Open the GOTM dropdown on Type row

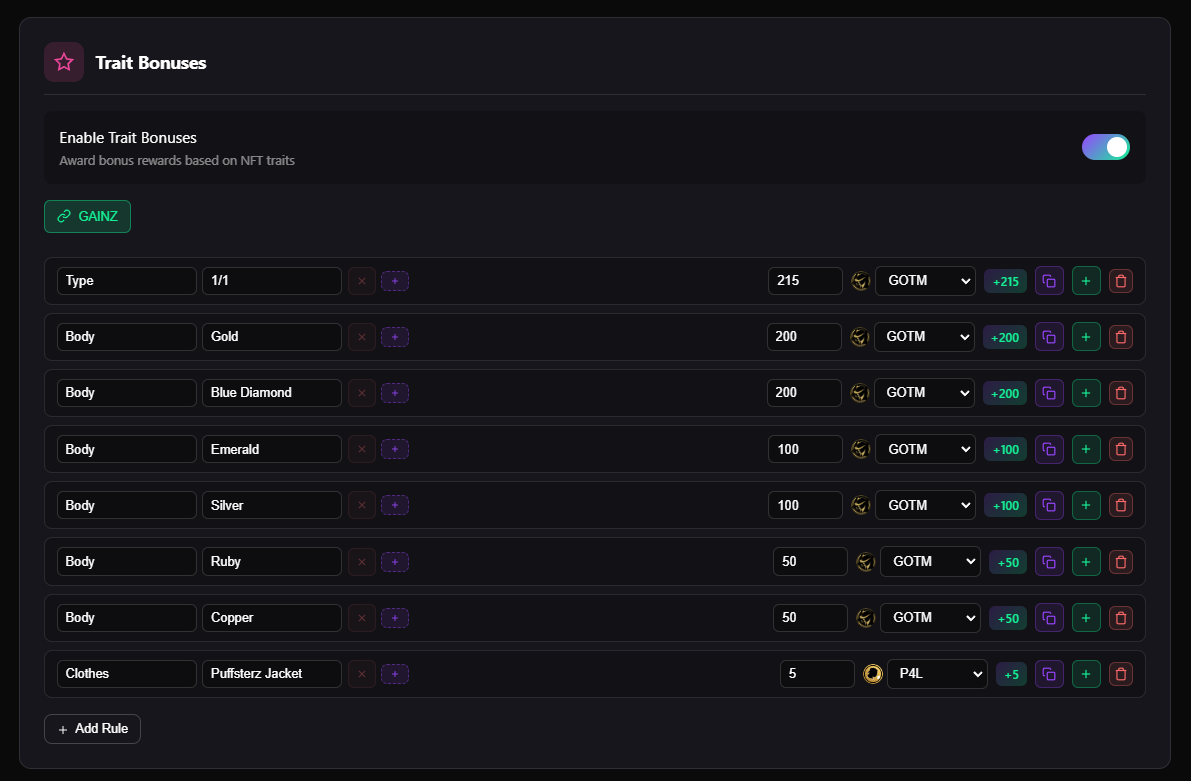point(924,281)
